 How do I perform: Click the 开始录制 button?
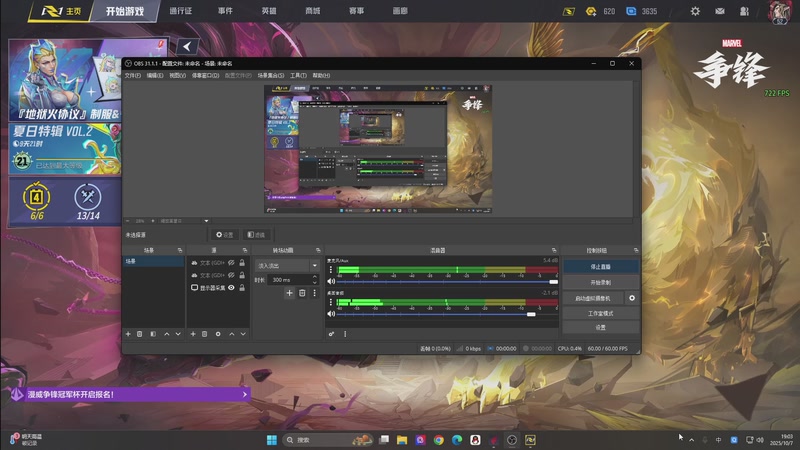click(x=600, y=283)
